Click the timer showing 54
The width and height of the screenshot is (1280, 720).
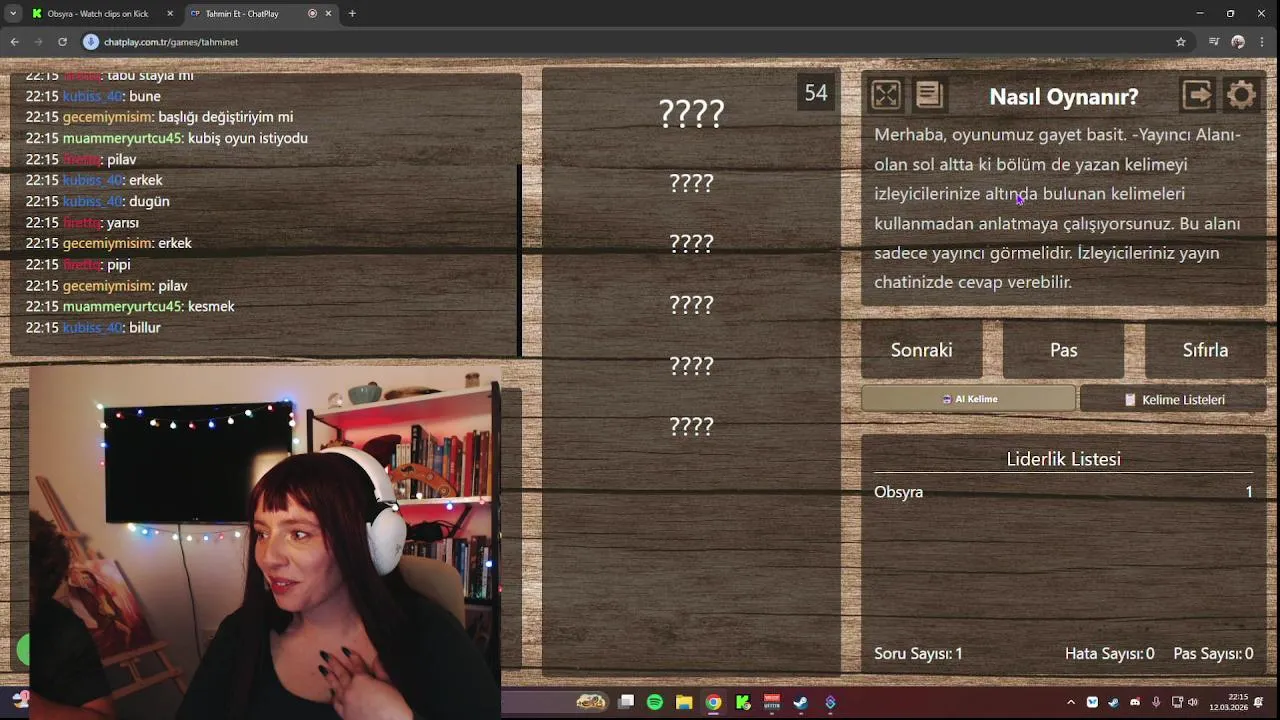click(x=816, y=93)
